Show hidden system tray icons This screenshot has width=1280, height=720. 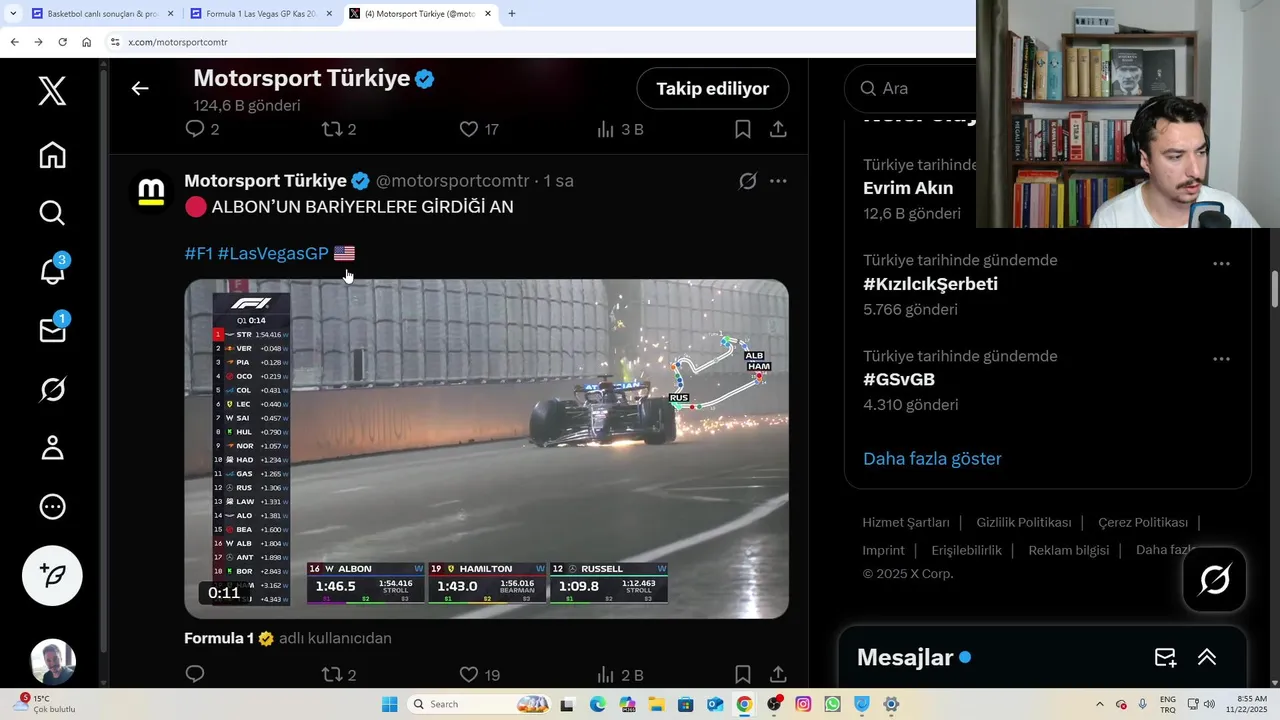1100,704
